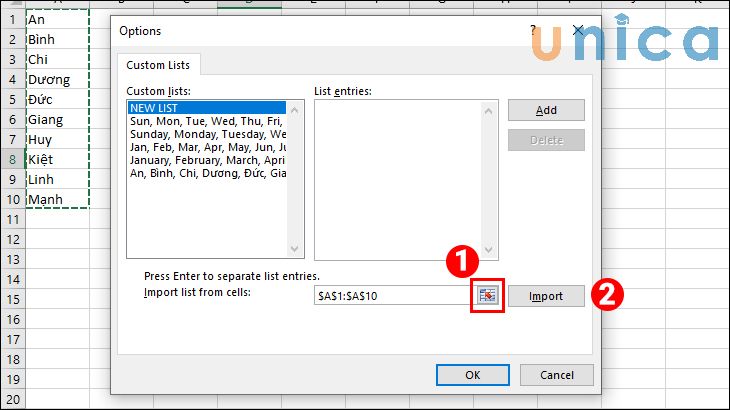
Task: Select cell containing Dương
Action: [x=56, y=79]
